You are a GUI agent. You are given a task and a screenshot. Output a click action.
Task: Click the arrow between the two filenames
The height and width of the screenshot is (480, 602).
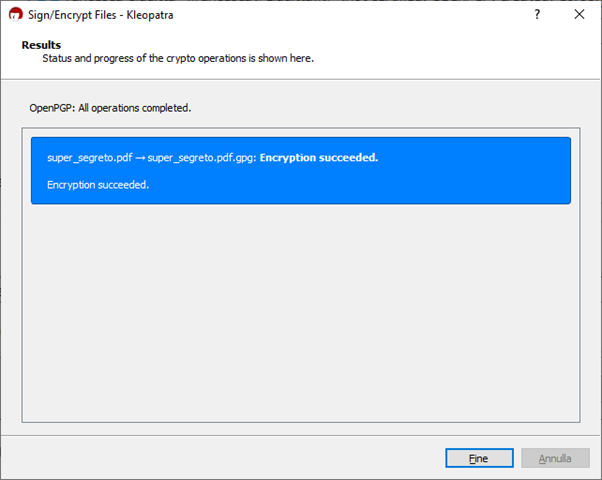click(139, 158)
